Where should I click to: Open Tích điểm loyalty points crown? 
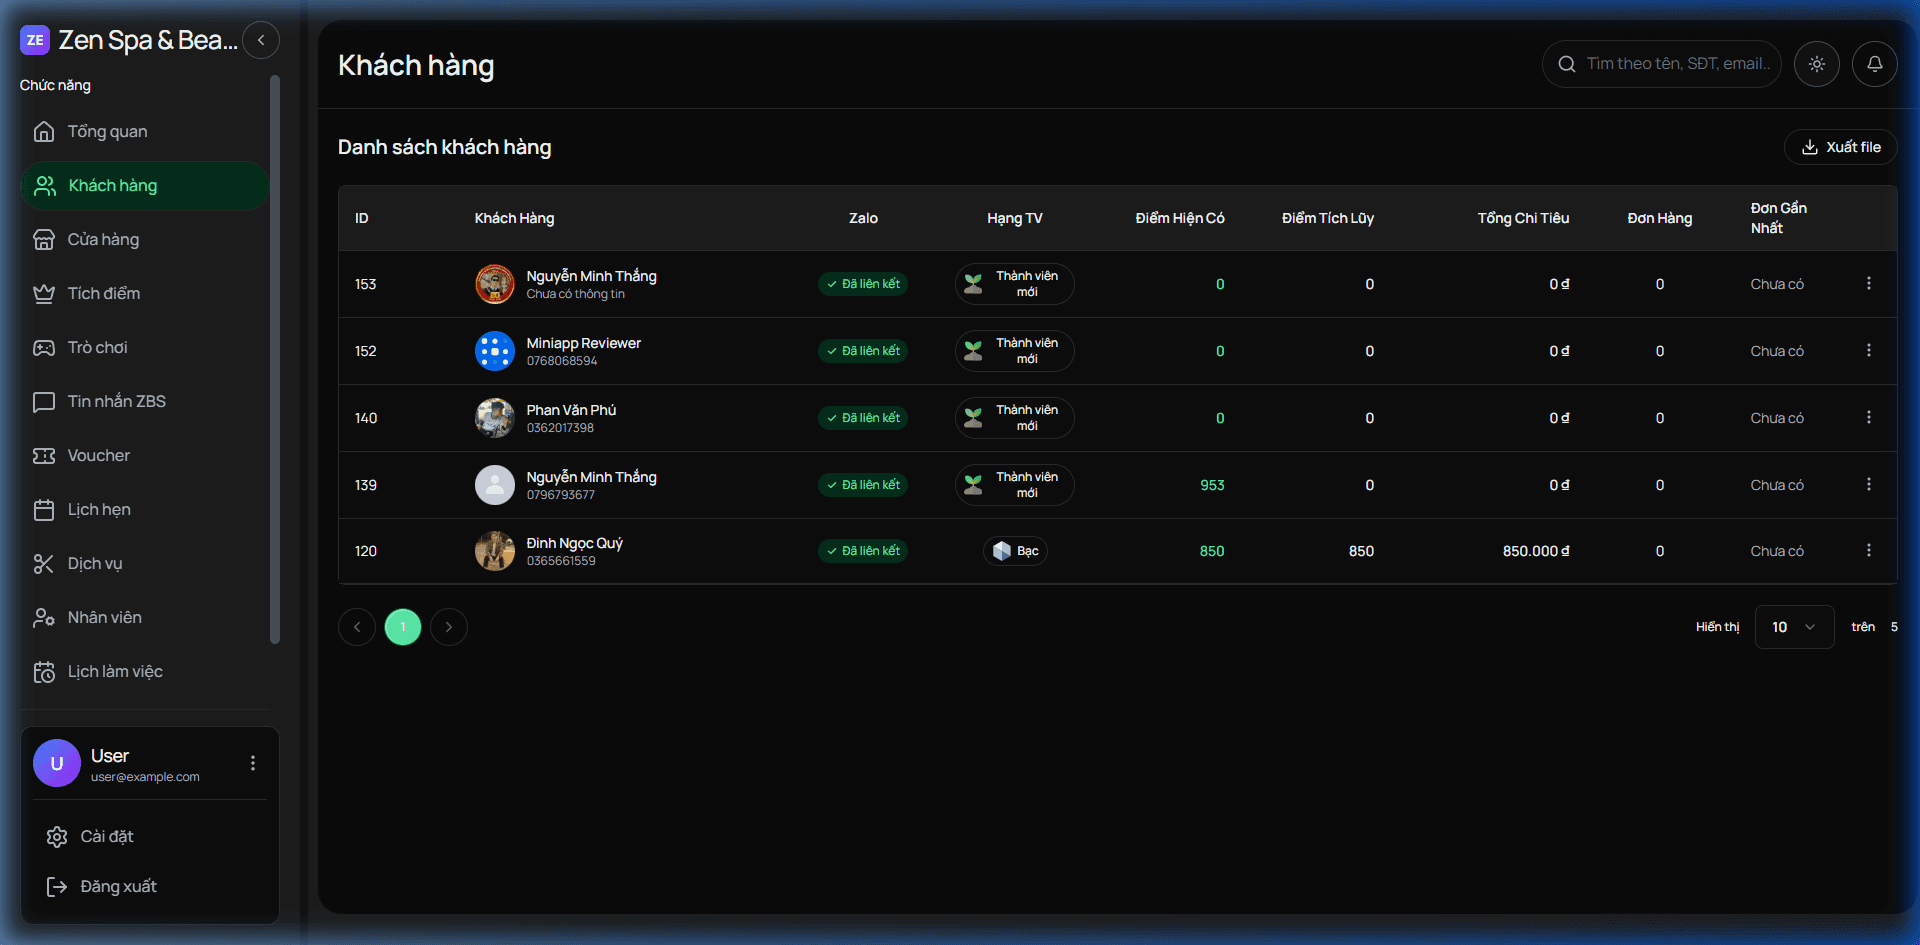pyautogui.click(x=44, y=294)
